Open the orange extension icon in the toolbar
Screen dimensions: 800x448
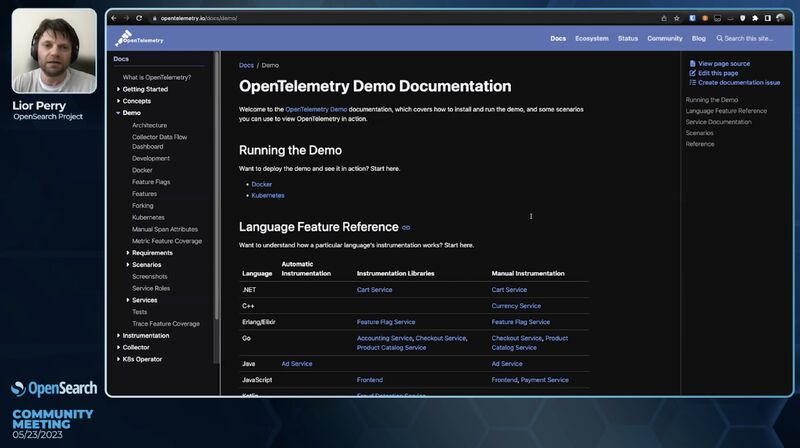tap(705, 18)
